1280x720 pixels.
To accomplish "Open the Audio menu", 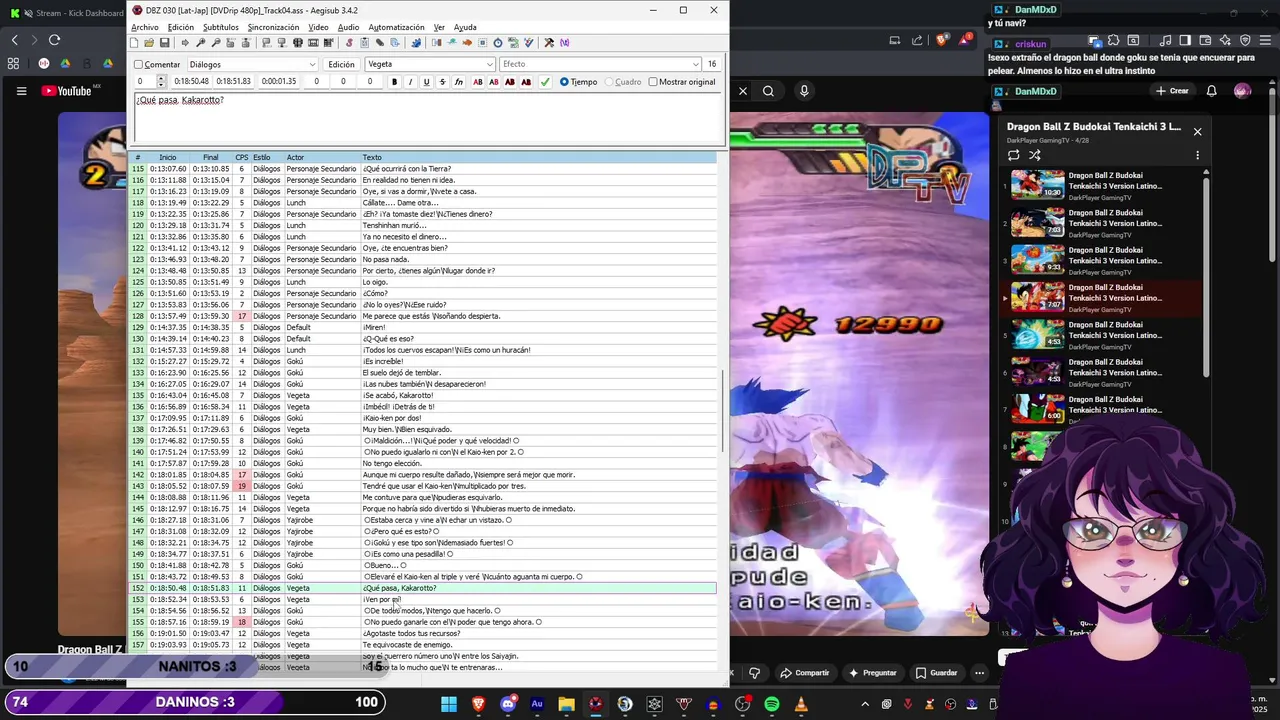I will [348, 27].
